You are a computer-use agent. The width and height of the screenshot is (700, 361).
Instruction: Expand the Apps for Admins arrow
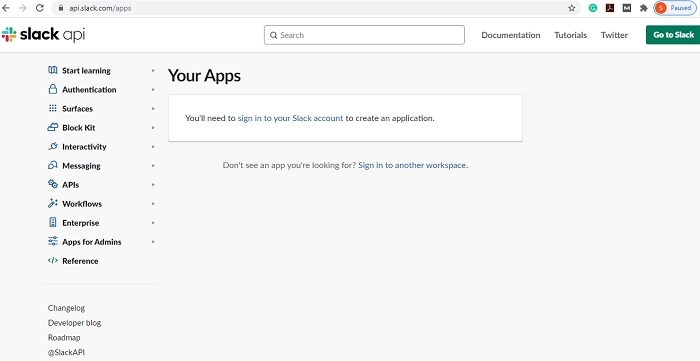point(153,242)
